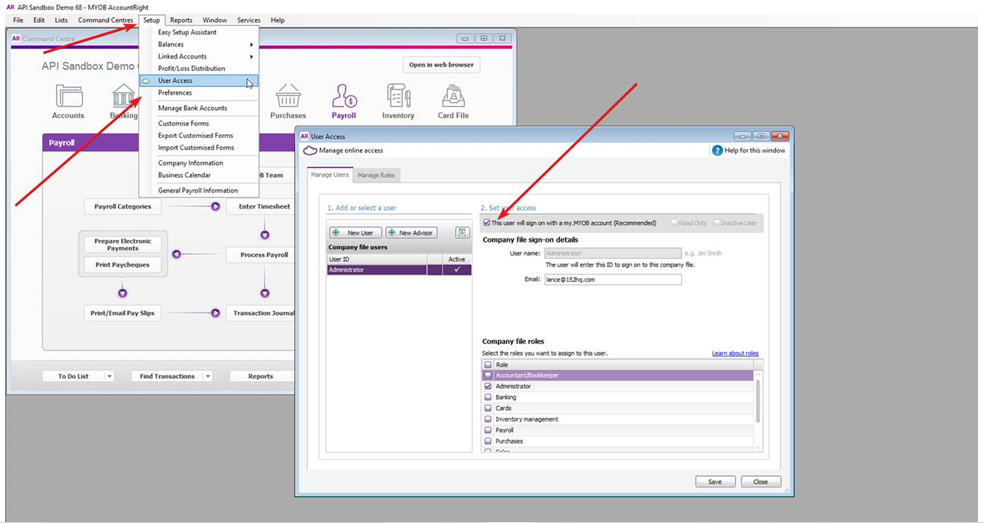Click the Print Paycheques button
Image resolution: width=984 pixels, height=523 pixels.
122,265
